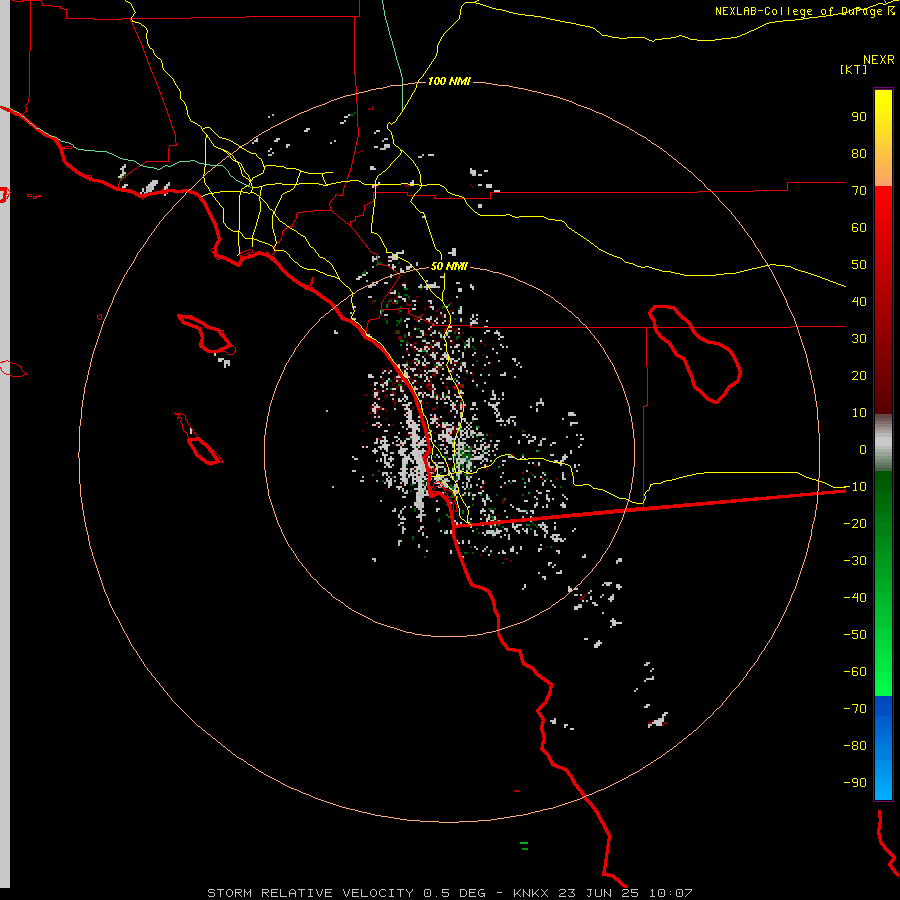The image size is (900, 900).
Task: Click the San Clemente Island outline
Action: point(199,439)
